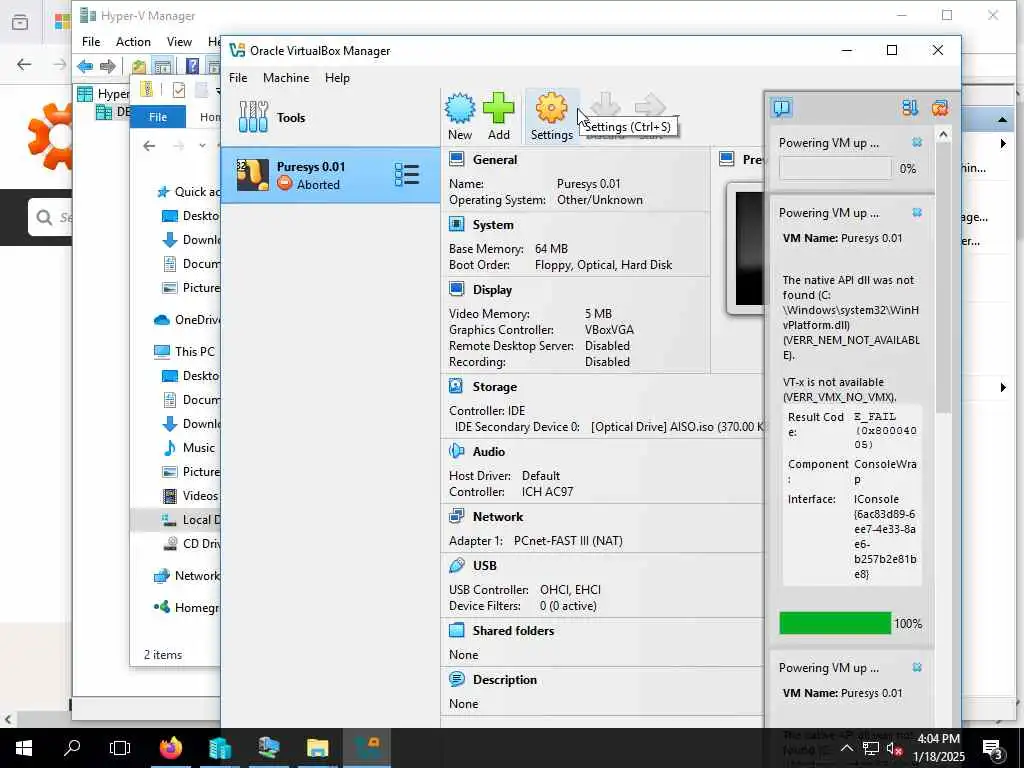Click the taskbar Task View icon

[x=120, y=748]
